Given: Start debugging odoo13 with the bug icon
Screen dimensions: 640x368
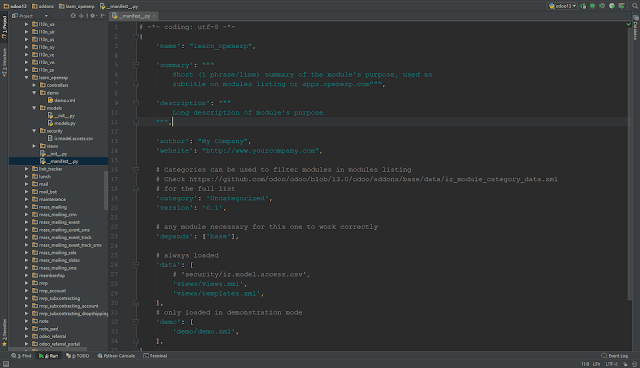Looking at the screenshot, I should [593, 6].
